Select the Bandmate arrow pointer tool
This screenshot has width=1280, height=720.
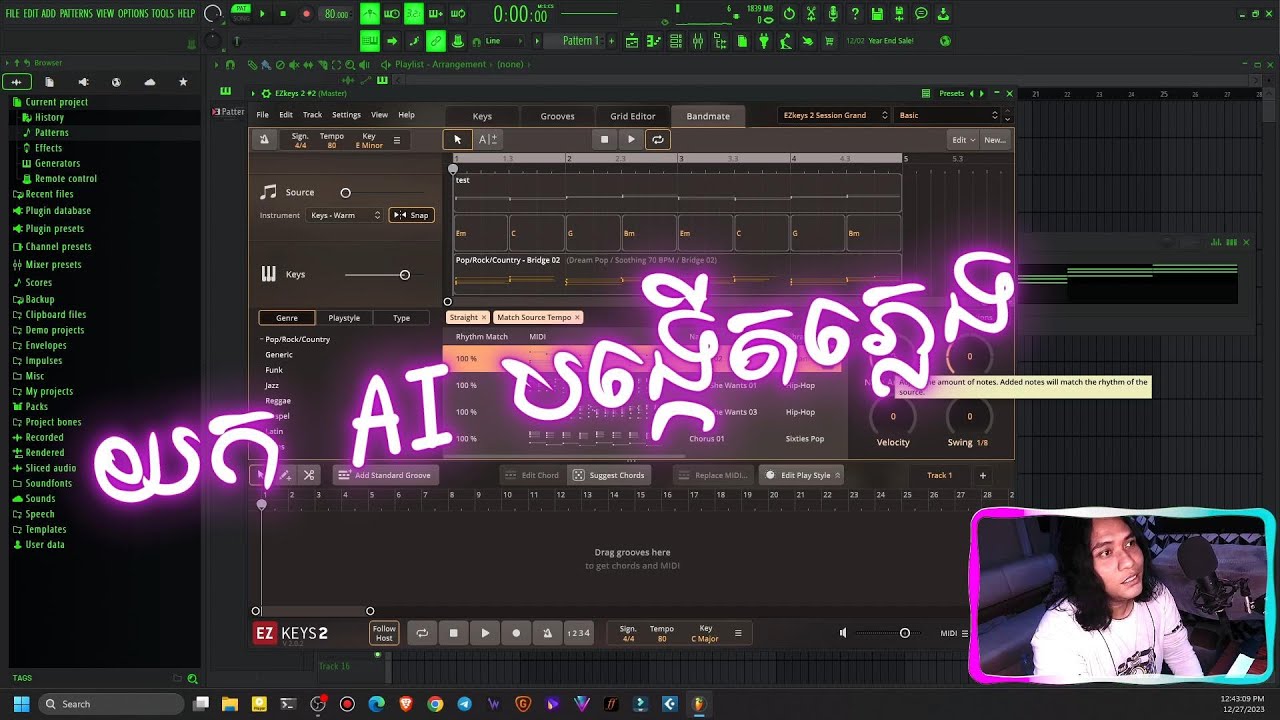point(457,140)
